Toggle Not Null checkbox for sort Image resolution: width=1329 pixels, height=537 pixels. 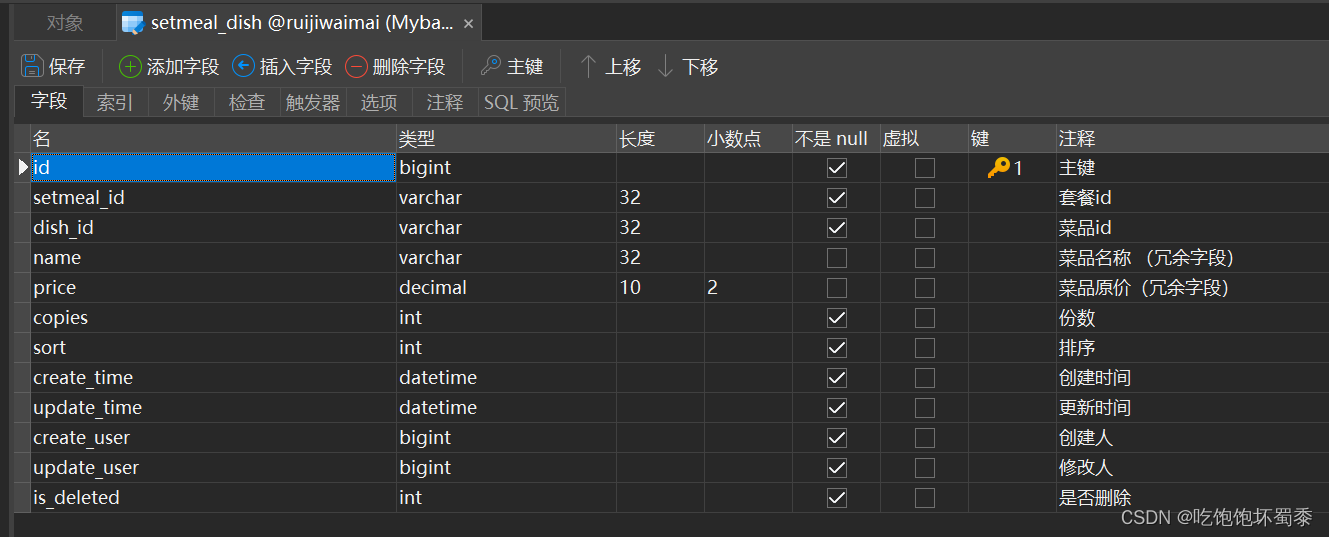tap(837, 348)
